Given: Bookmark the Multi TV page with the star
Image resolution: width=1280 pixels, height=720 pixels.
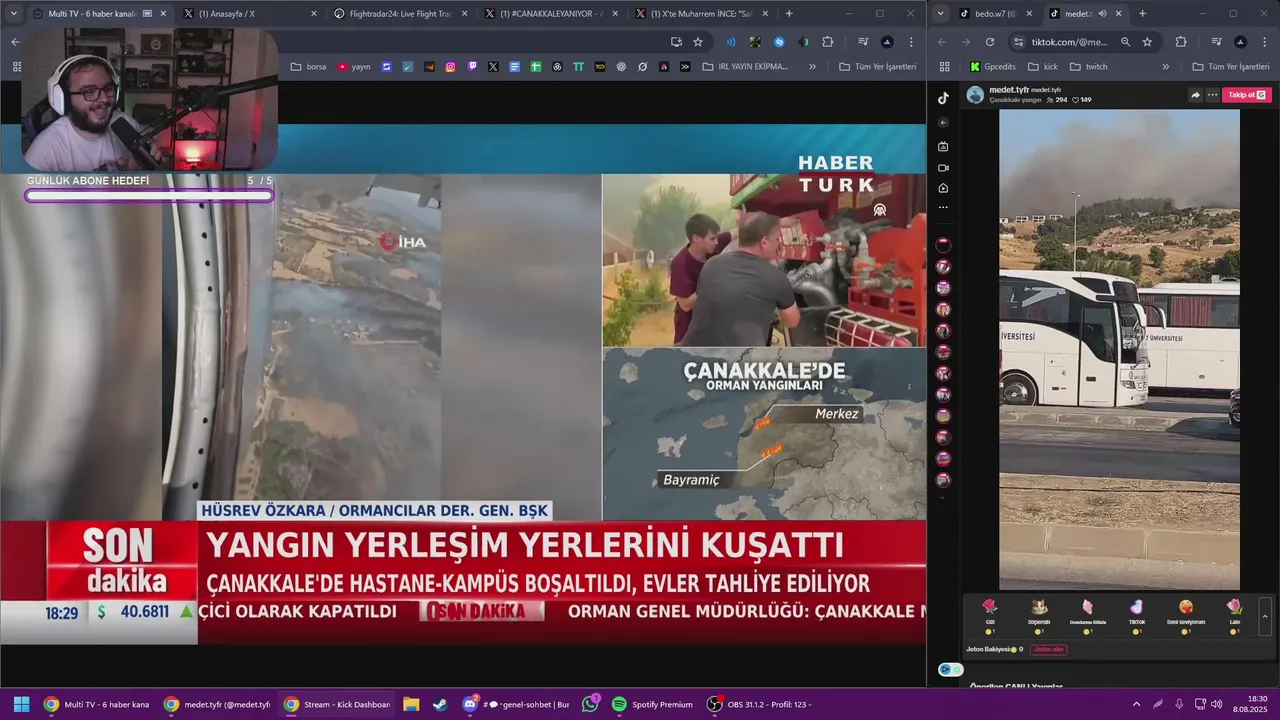Looking at the screenshot, I should coord(698,42).
